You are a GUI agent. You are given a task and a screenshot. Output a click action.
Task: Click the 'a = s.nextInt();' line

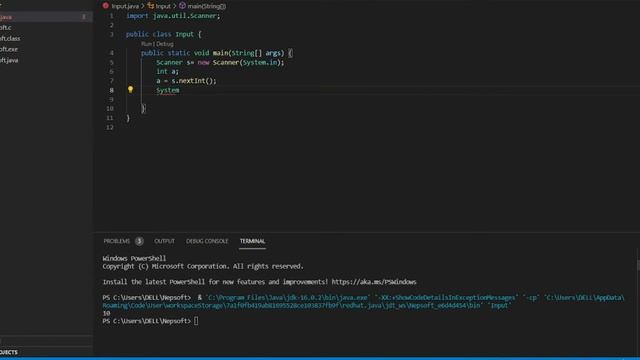[x=186, y=81]
